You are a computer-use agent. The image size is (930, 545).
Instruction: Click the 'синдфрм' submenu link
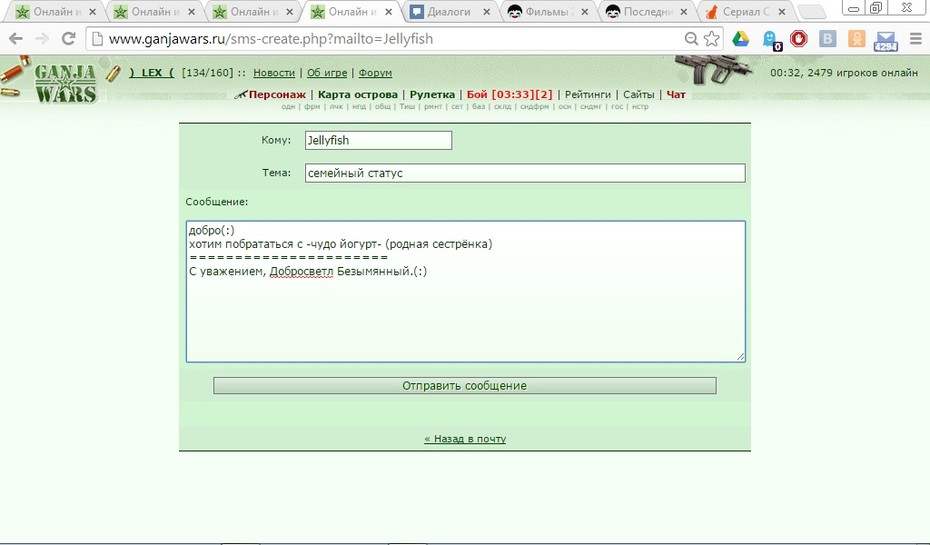[535, 107]
